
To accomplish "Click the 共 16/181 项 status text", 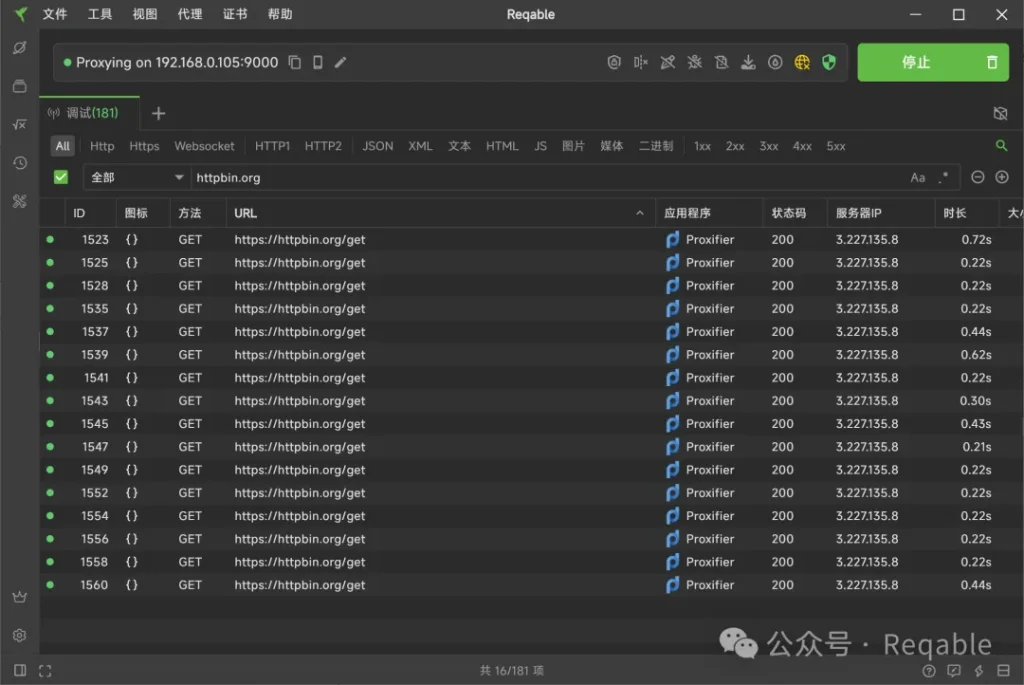I will click(511, 671).
